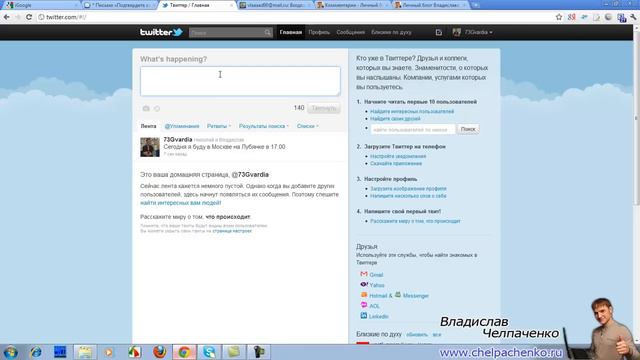Click the Поиск button for user search

(x=468, y=129)
